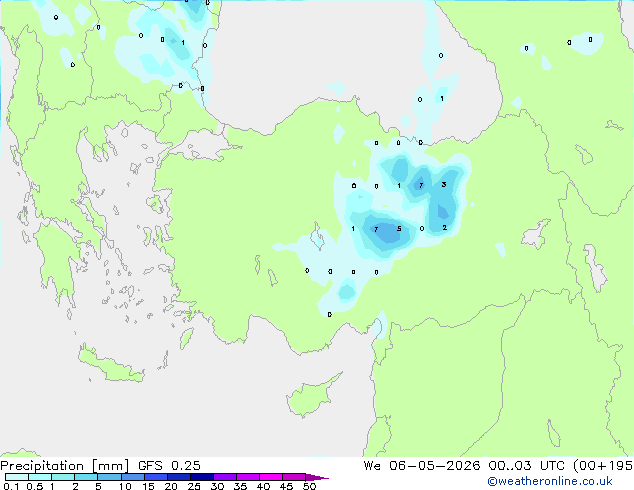Click the over-50 legend arrow tip

tap(317, 478)
